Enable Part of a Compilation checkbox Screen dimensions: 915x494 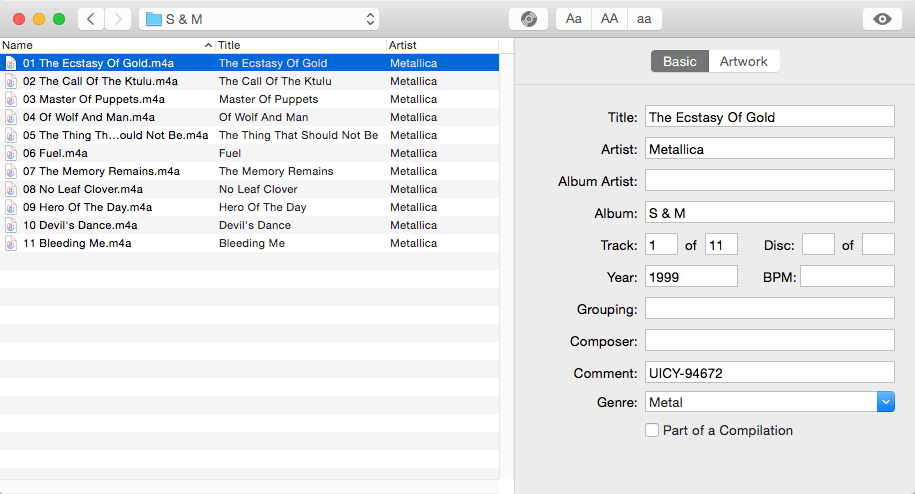[652, 430]
